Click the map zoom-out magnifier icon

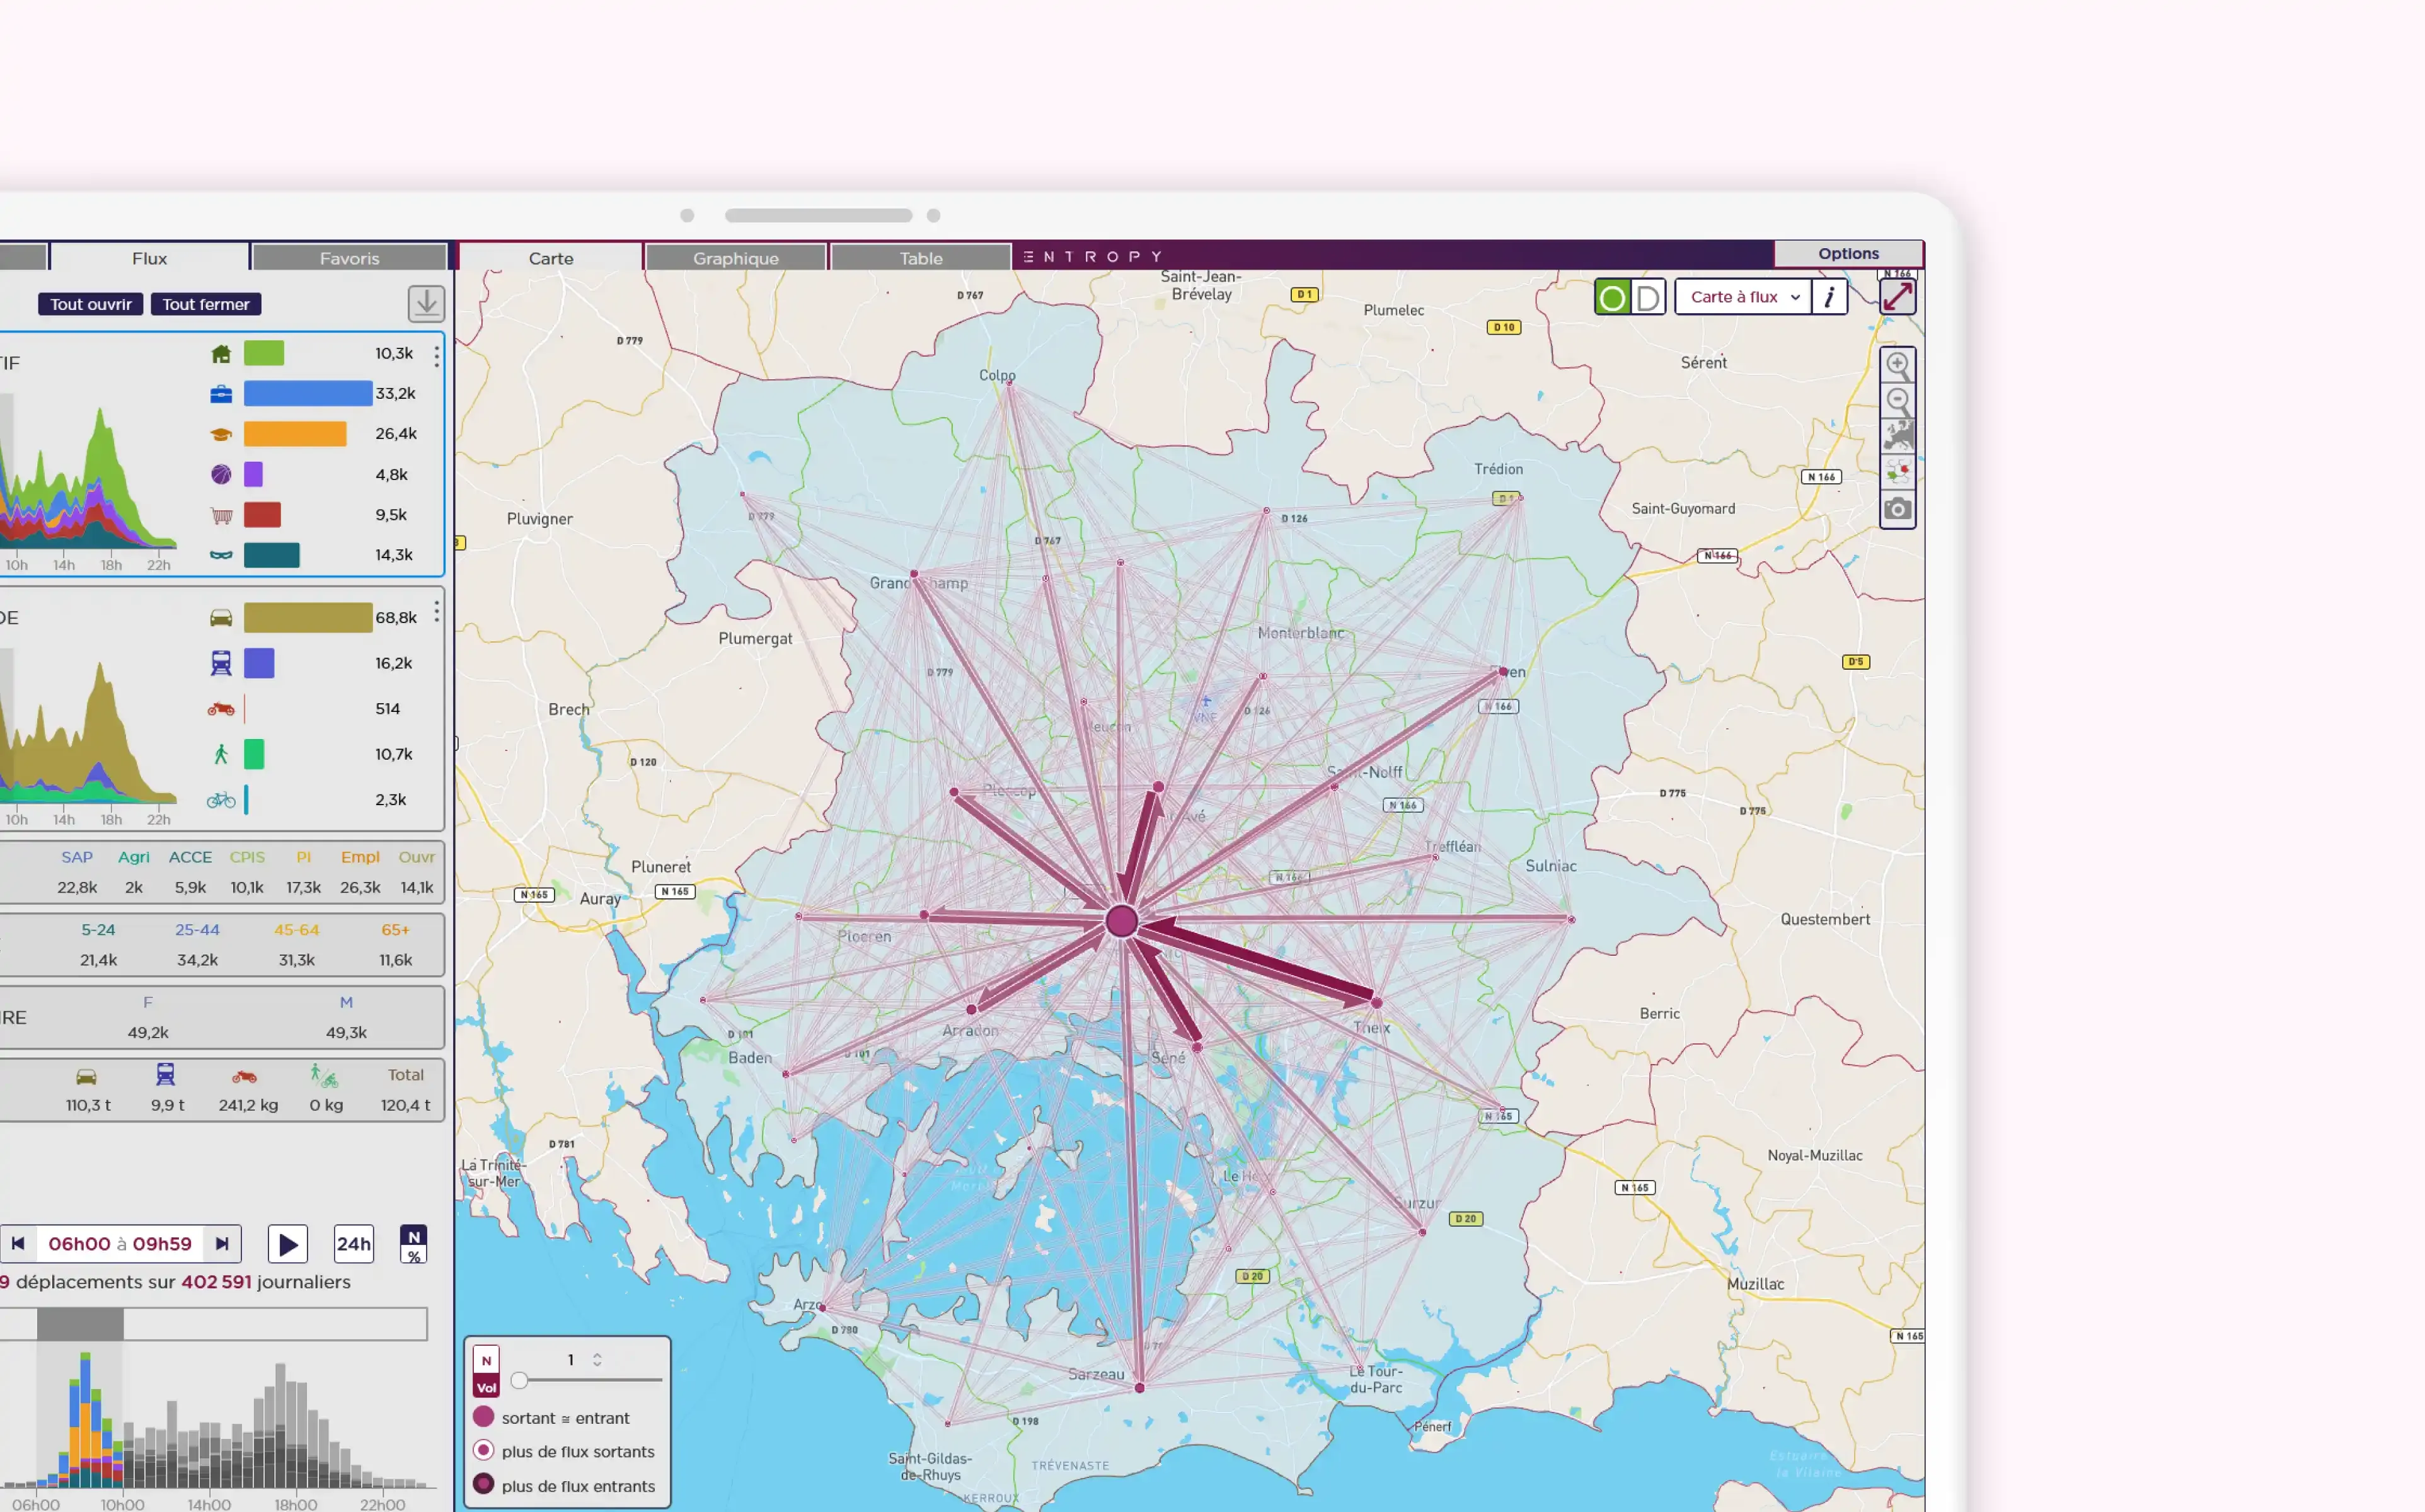1897,401
